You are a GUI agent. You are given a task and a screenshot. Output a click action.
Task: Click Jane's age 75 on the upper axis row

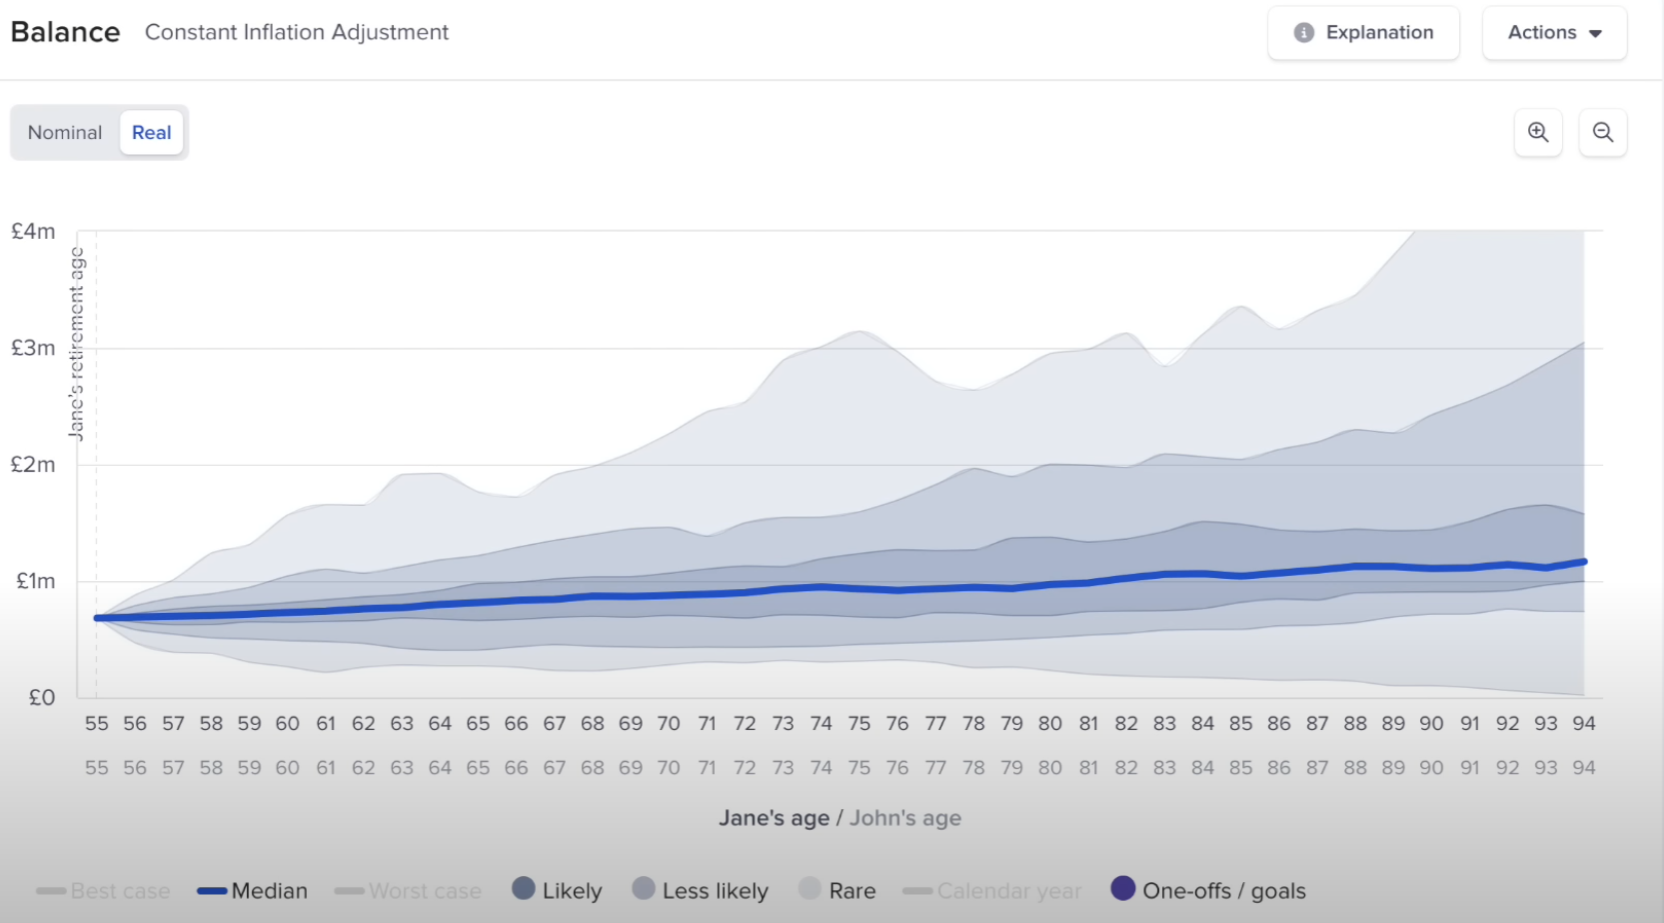tap(859, 723)
